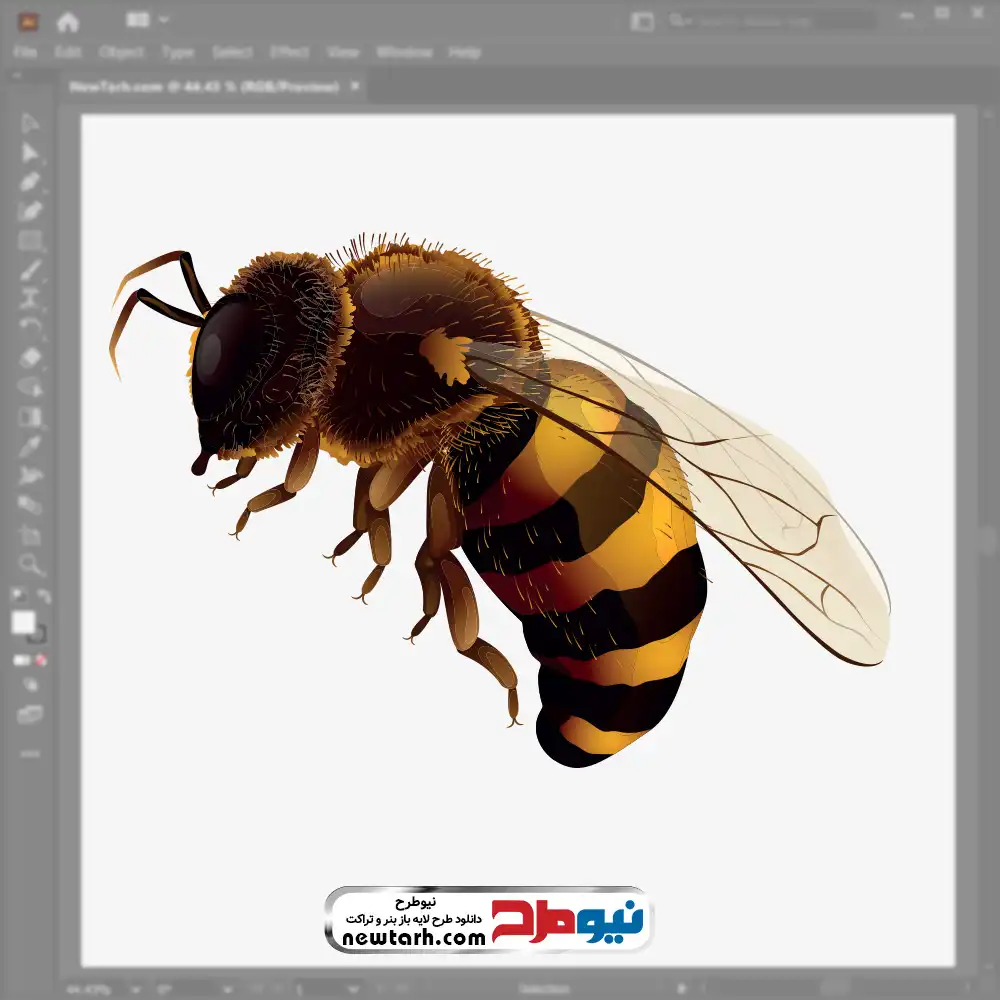Open the Object menu
Viewport: 1000px width, 1000px height.
[119, 52]
